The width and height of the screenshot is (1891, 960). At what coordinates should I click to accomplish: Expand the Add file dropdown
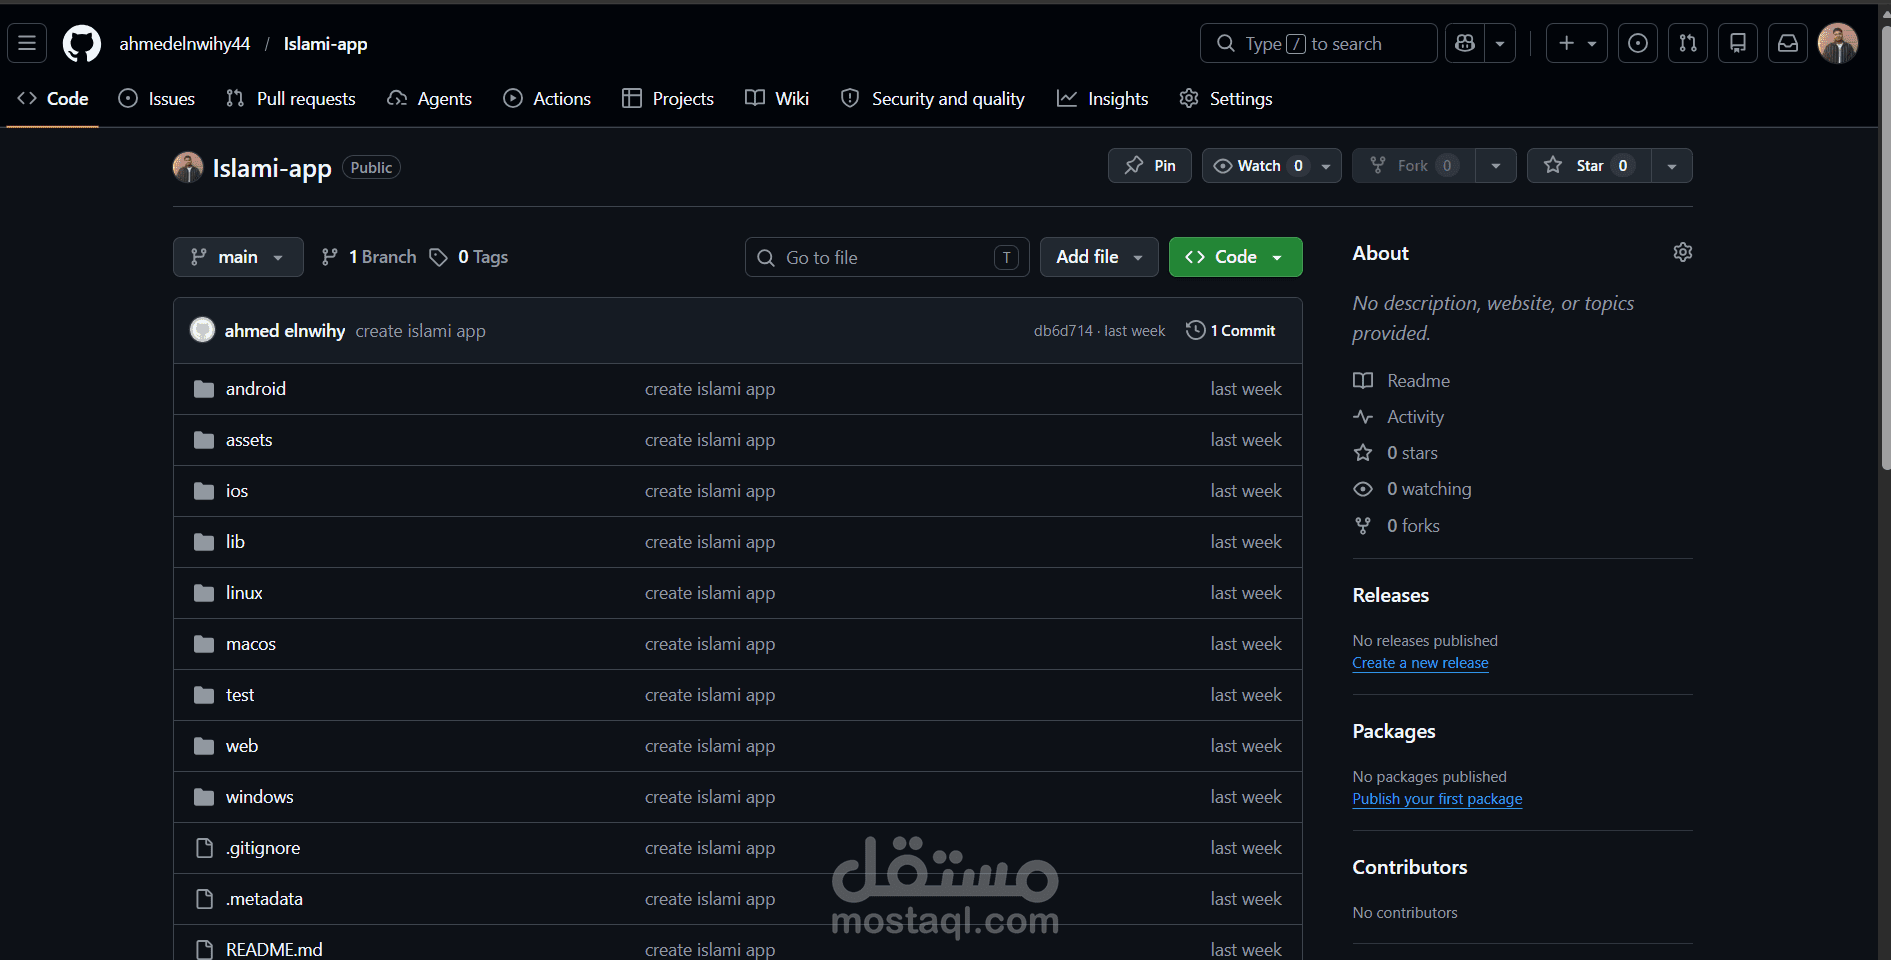tap(1099, 257)
